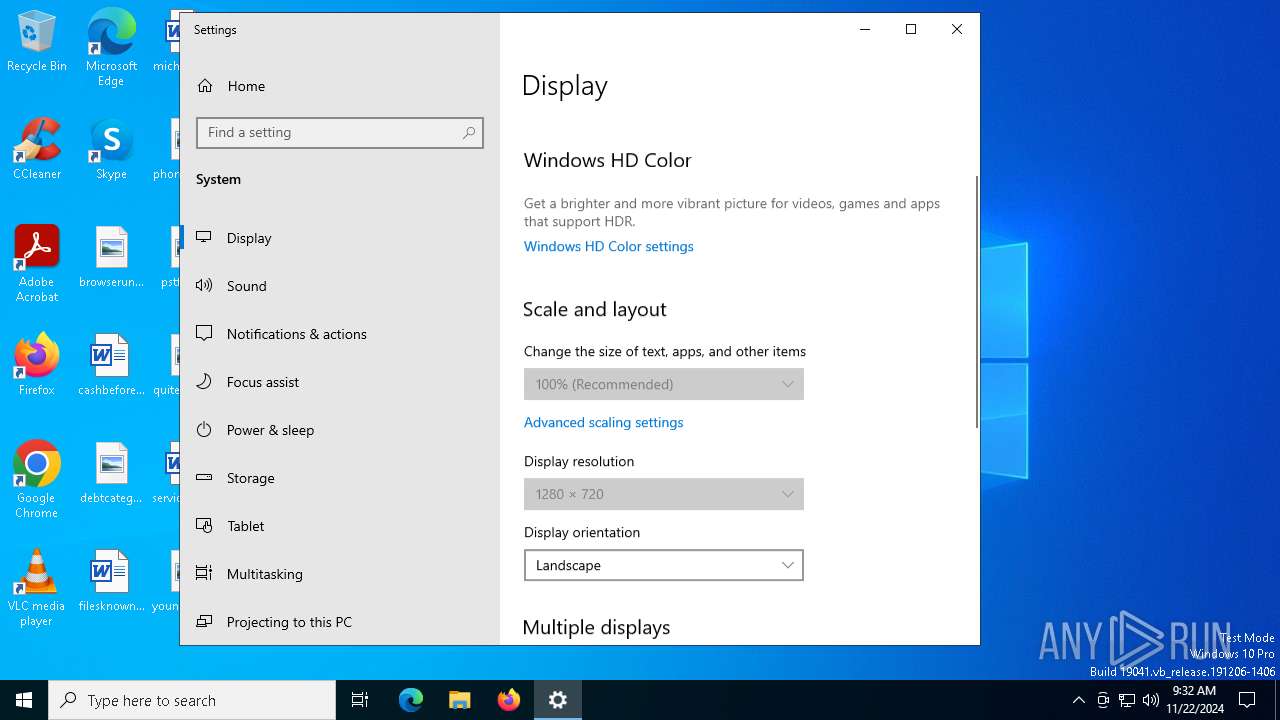Viewport: 1280px width, 720px height.
Task: Open Firefox from the taskbar
Action: [x=509, y=700]
